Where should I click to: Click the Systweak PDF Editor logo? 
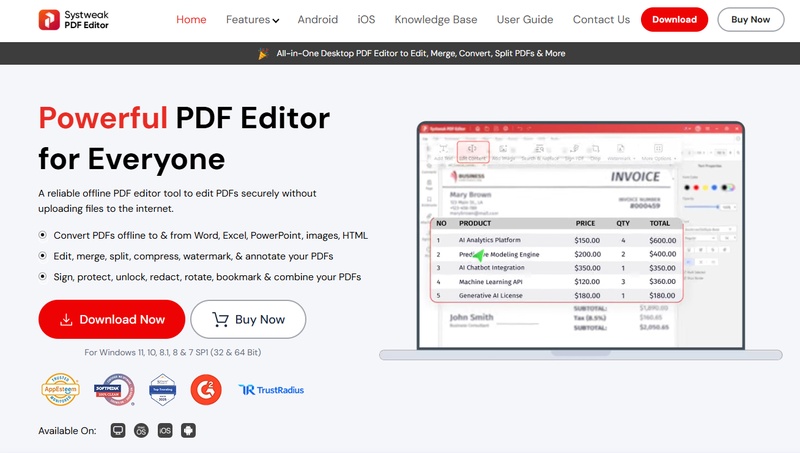pyautogui.click(x=73, y=19)
